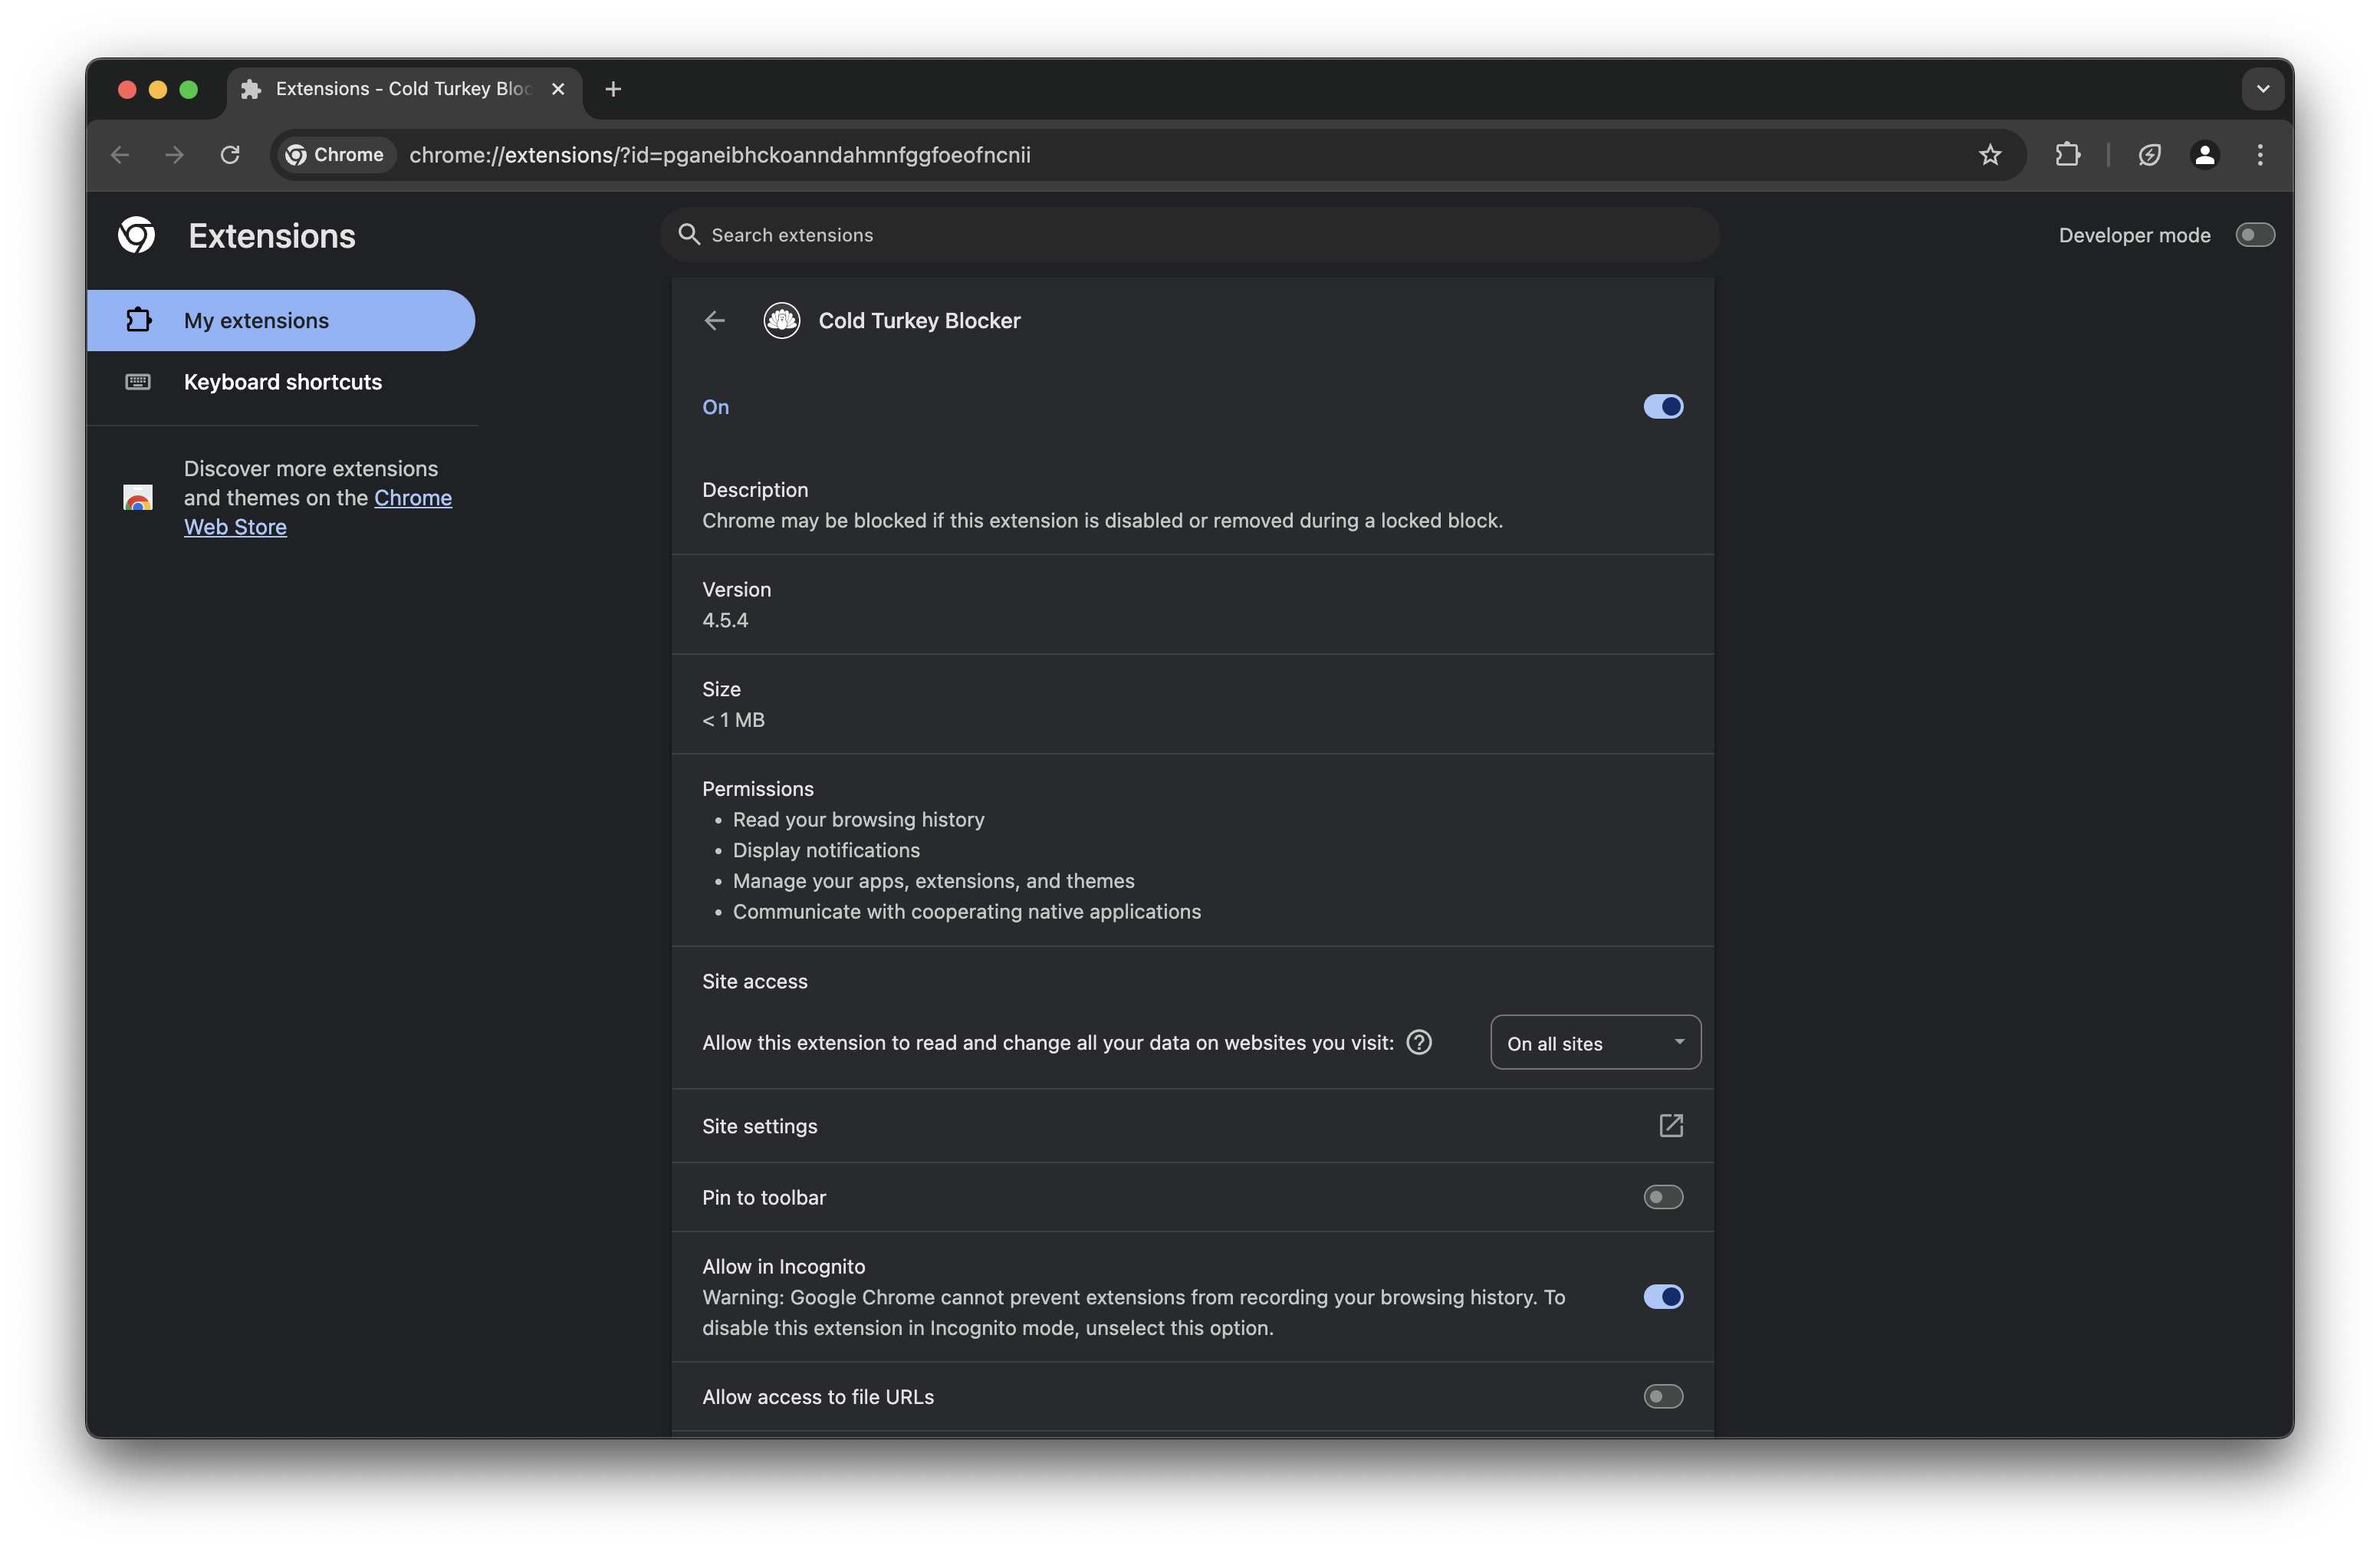Viewport: 2380px width, 1552px height.
Task: Click the Cold Turkey Blocker title text
Action: click(919, 320)
